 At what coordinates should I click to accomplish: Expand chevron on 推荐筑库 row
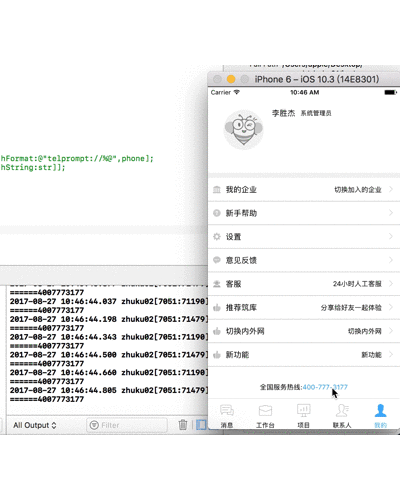point(391,307)
